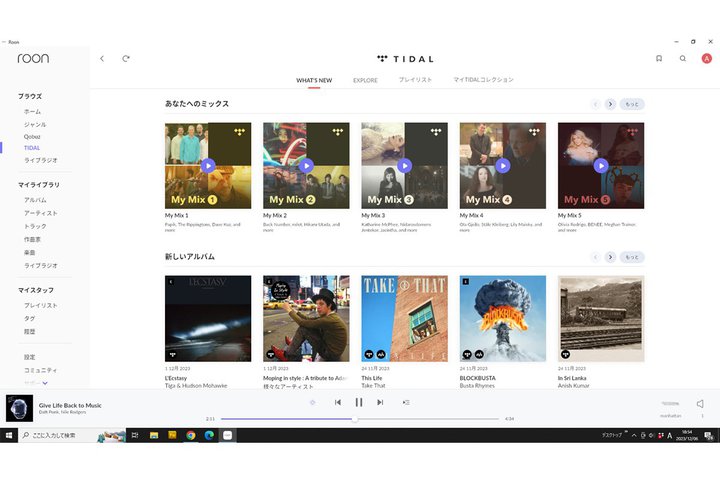
Task: Click the TIDAL logo at top
Action: pyautogui.click(x=405, y=59)
